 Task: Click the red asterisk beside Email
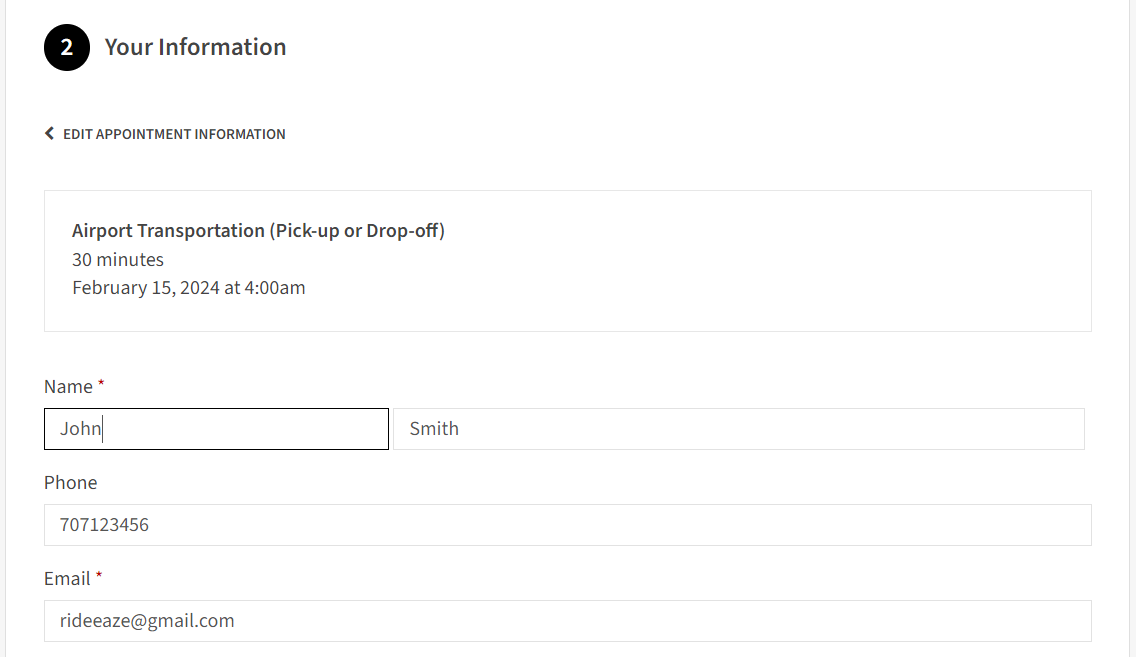pos(99,575)
